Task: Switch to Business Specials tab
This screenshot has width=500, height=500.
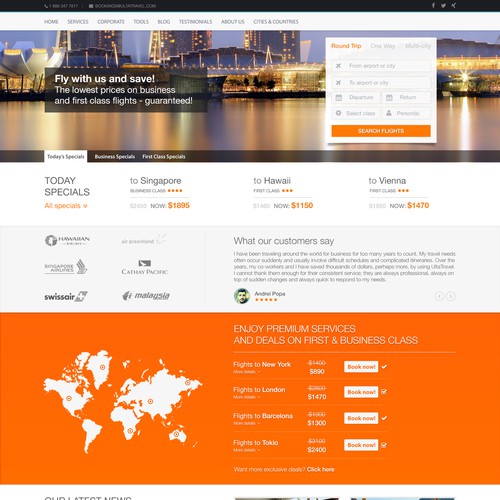Action: [115, 157]
